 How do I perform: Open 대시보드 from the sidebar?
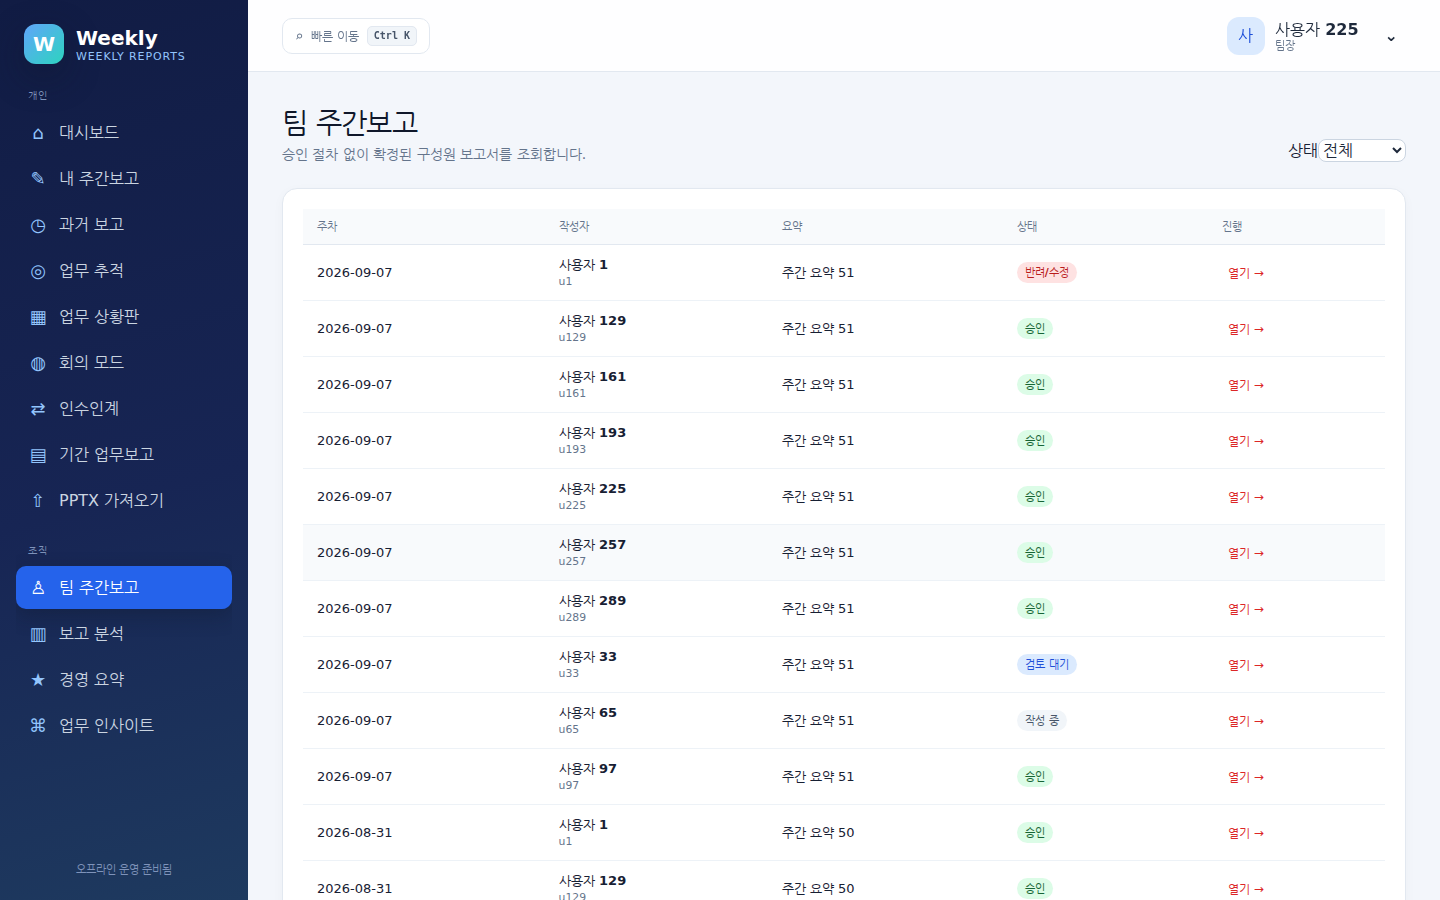pyautogui.click(x=124, y=132)
